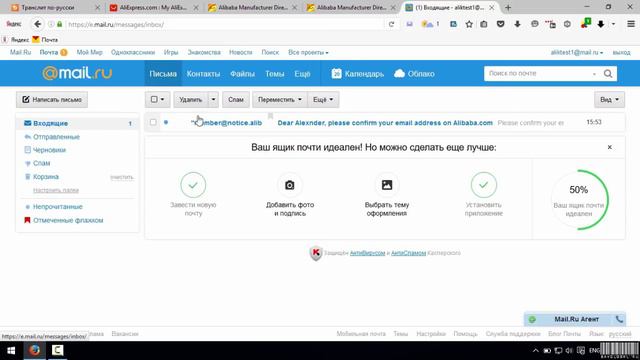Viewport: 640px width, 360px height.
Task: Filter by Непрочитанные
Action: (58, 207)
